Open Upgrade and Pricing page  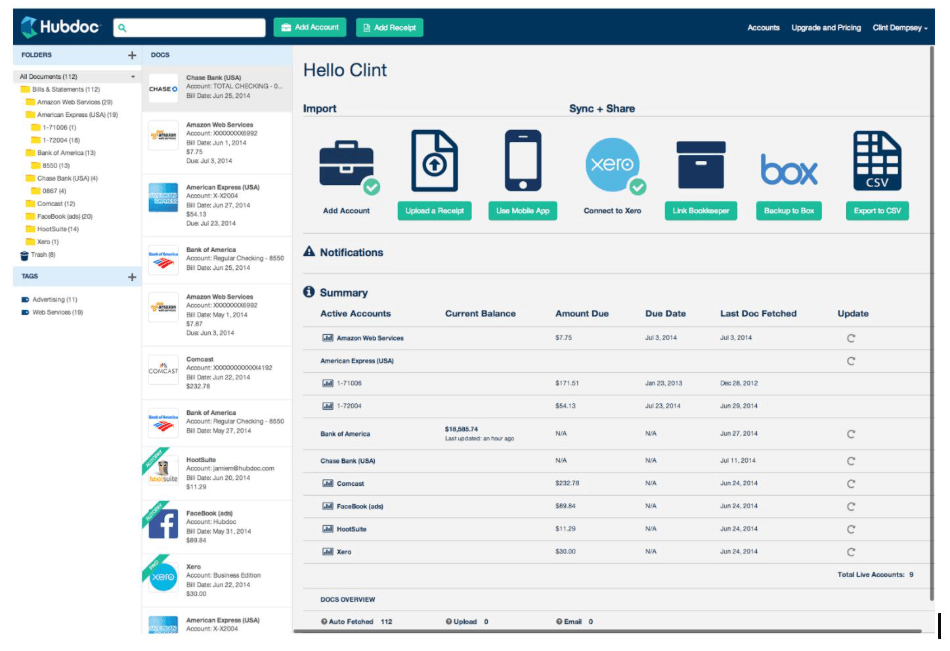[826, 28]
